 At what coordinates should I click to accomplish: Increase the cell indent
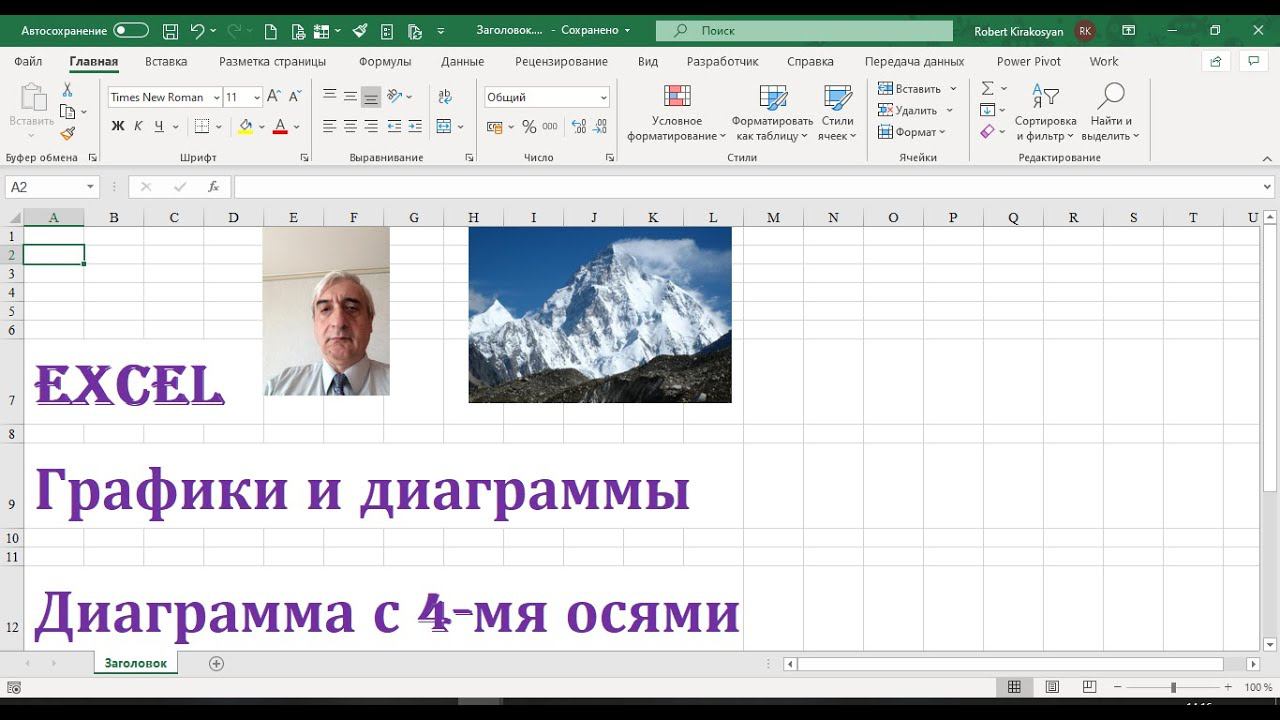(x=415, y=126)
